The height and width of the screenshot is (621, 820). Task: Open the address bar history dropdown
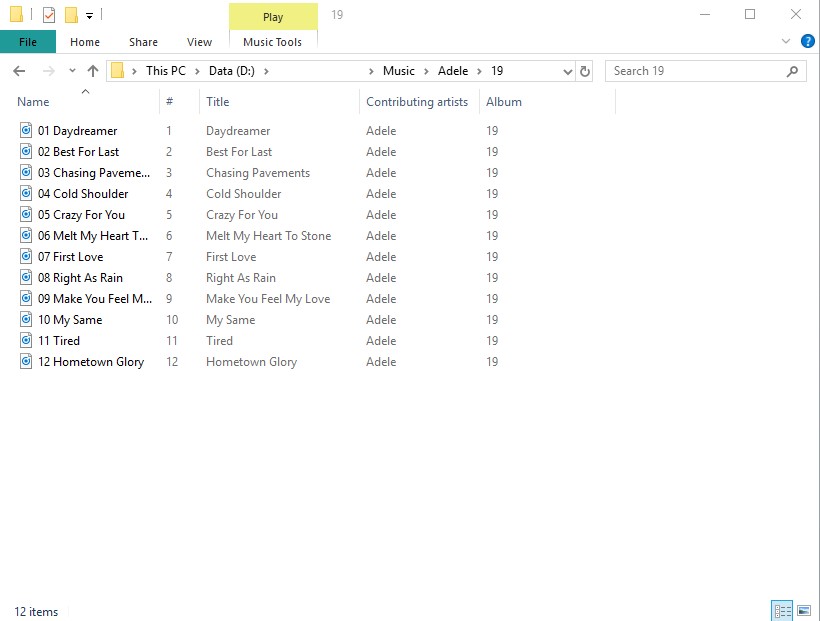pyautogui.click(x=567, y=71)
